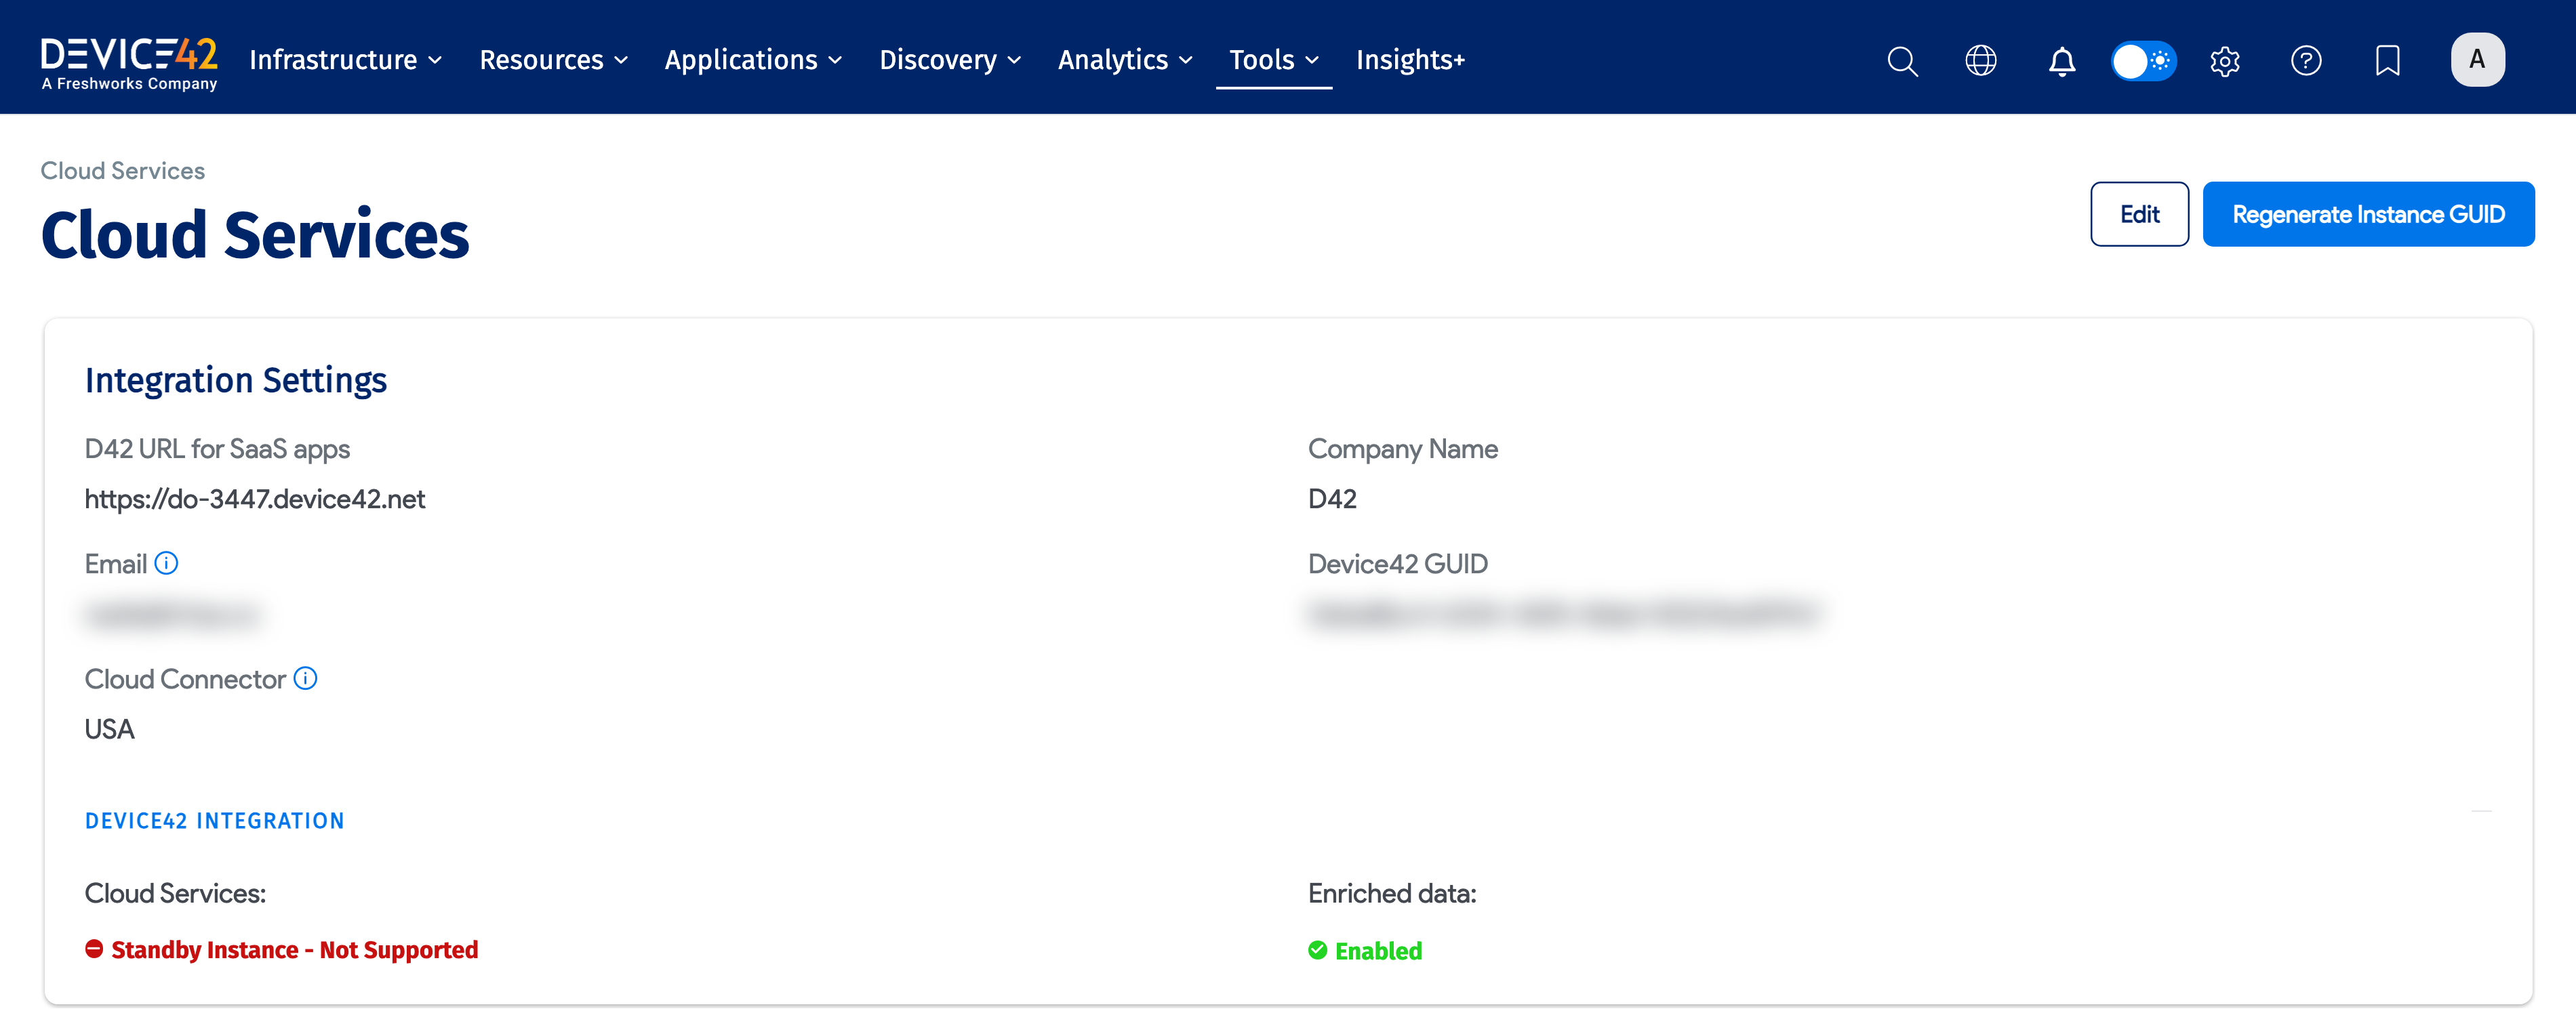This screenshot has width=2576, height=1030.
Task: Click the 'Company Name' label
Action: pyautogui.click(x=1403, y=449)
